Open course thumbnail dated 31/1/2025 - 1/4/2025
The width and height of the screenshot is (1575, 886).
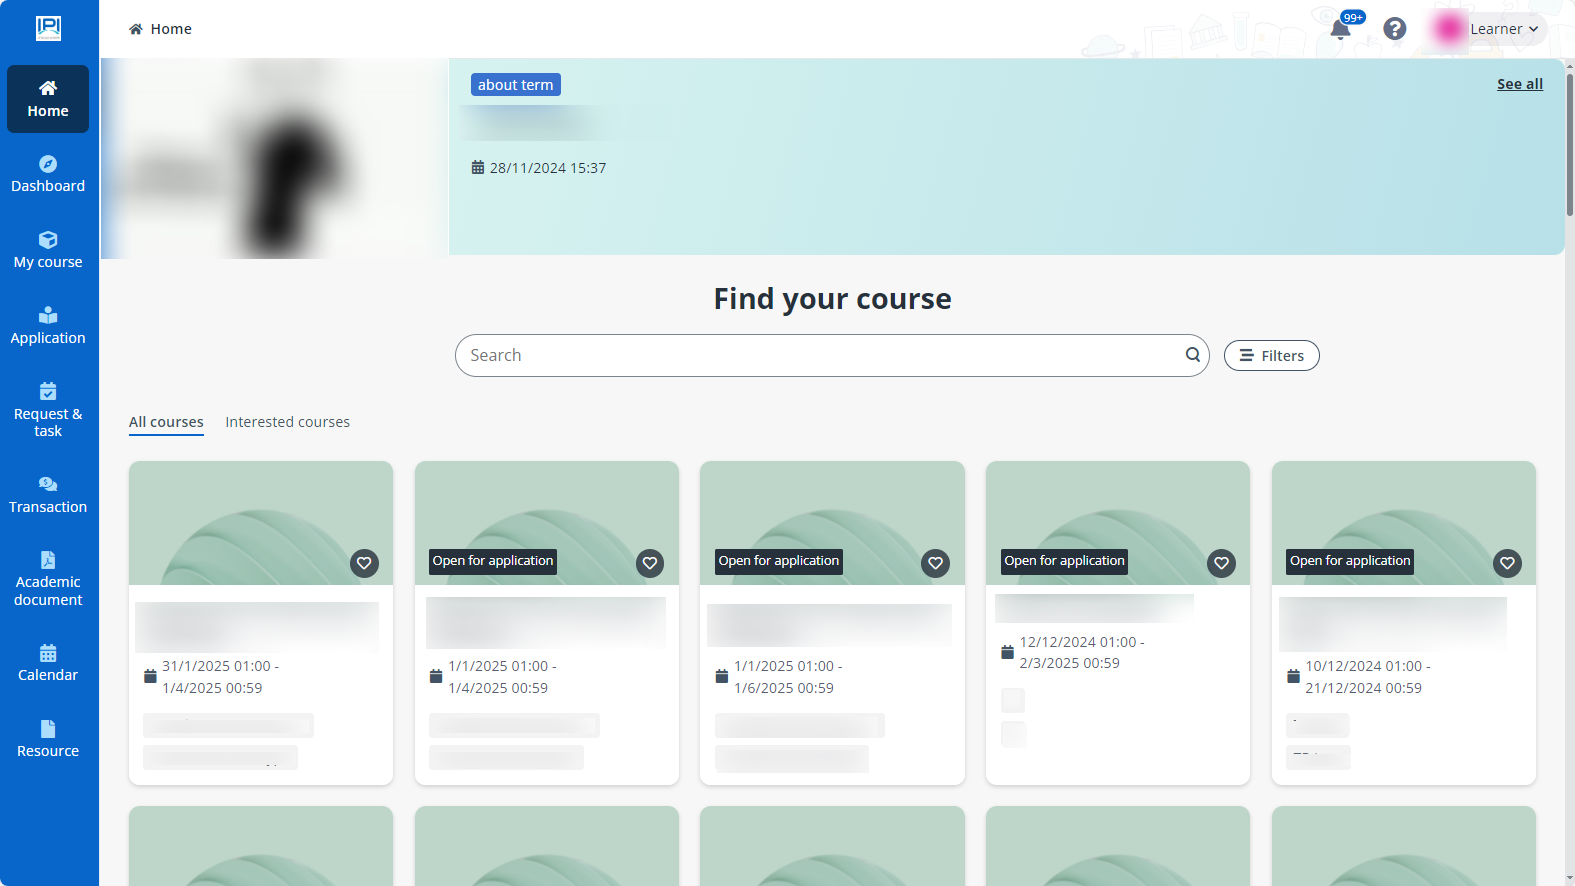(x=261, y=523)
